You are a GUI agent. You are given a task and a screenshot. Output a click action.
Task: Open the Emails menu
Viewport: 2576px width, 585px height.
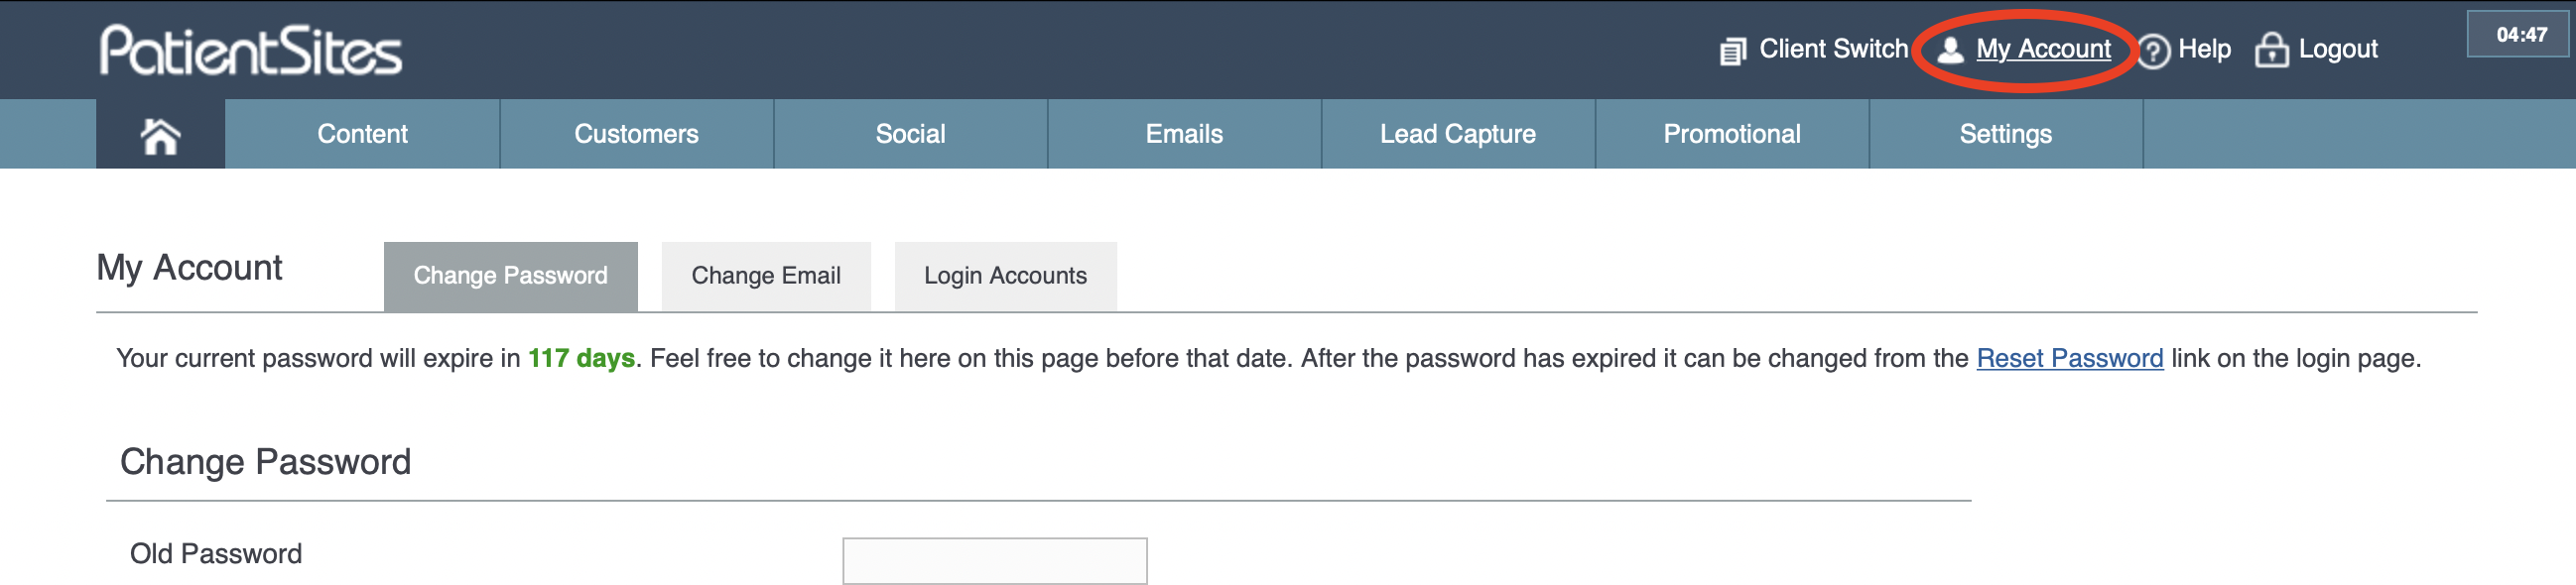[x=1184, y=134]
